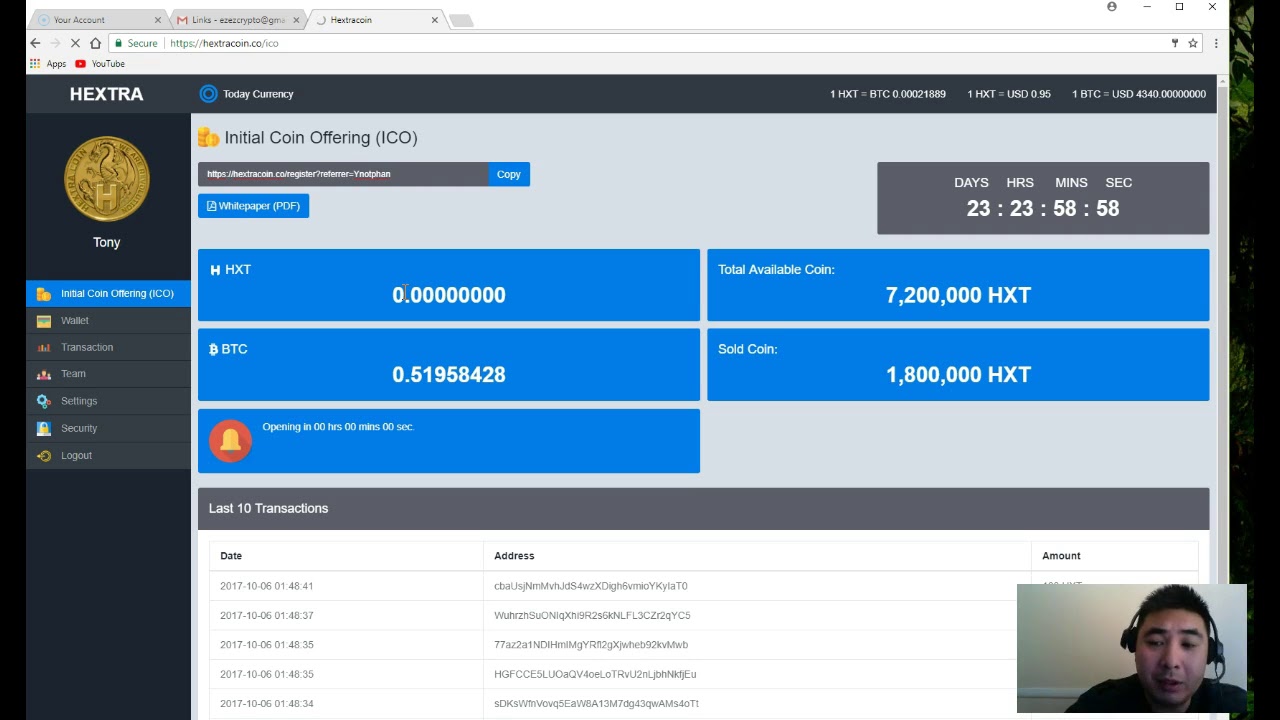Open the Apps bookmarks shortcut

pos(48,64)
